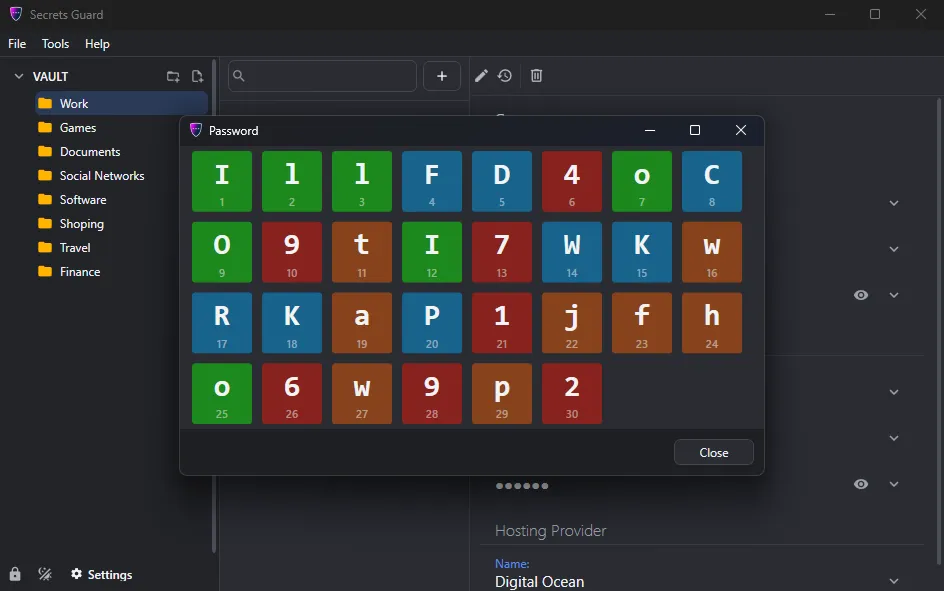Open the File menu

pos(17,44)
